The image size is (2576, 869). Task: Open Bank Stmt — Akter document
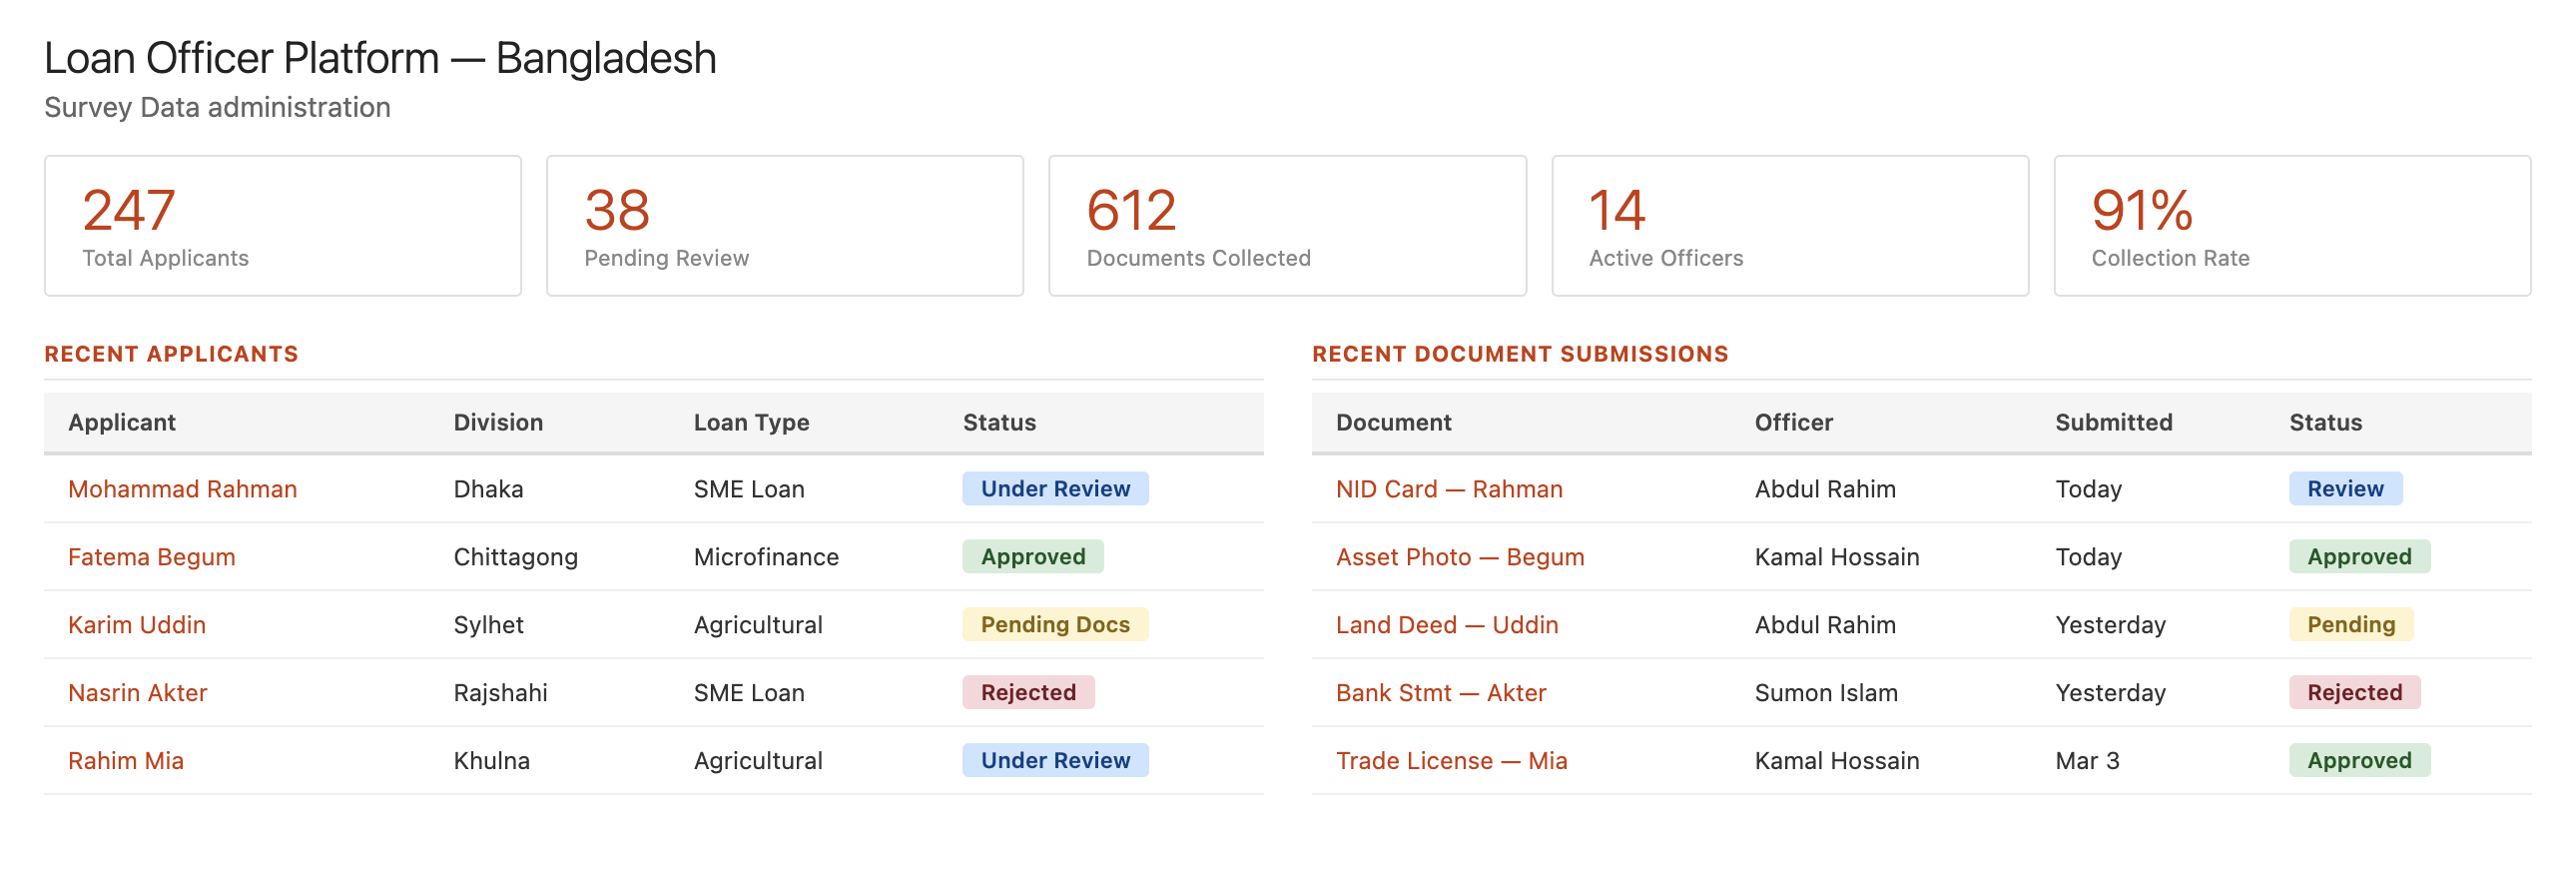(x=1441, y=693)
